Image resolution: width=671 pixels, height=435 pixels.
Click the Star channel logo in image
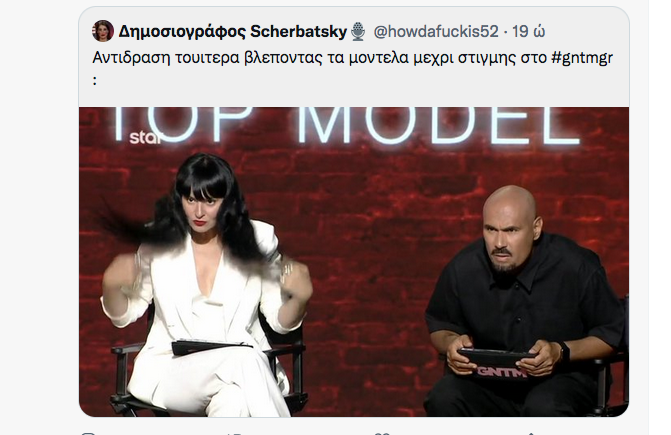(145, 138)
